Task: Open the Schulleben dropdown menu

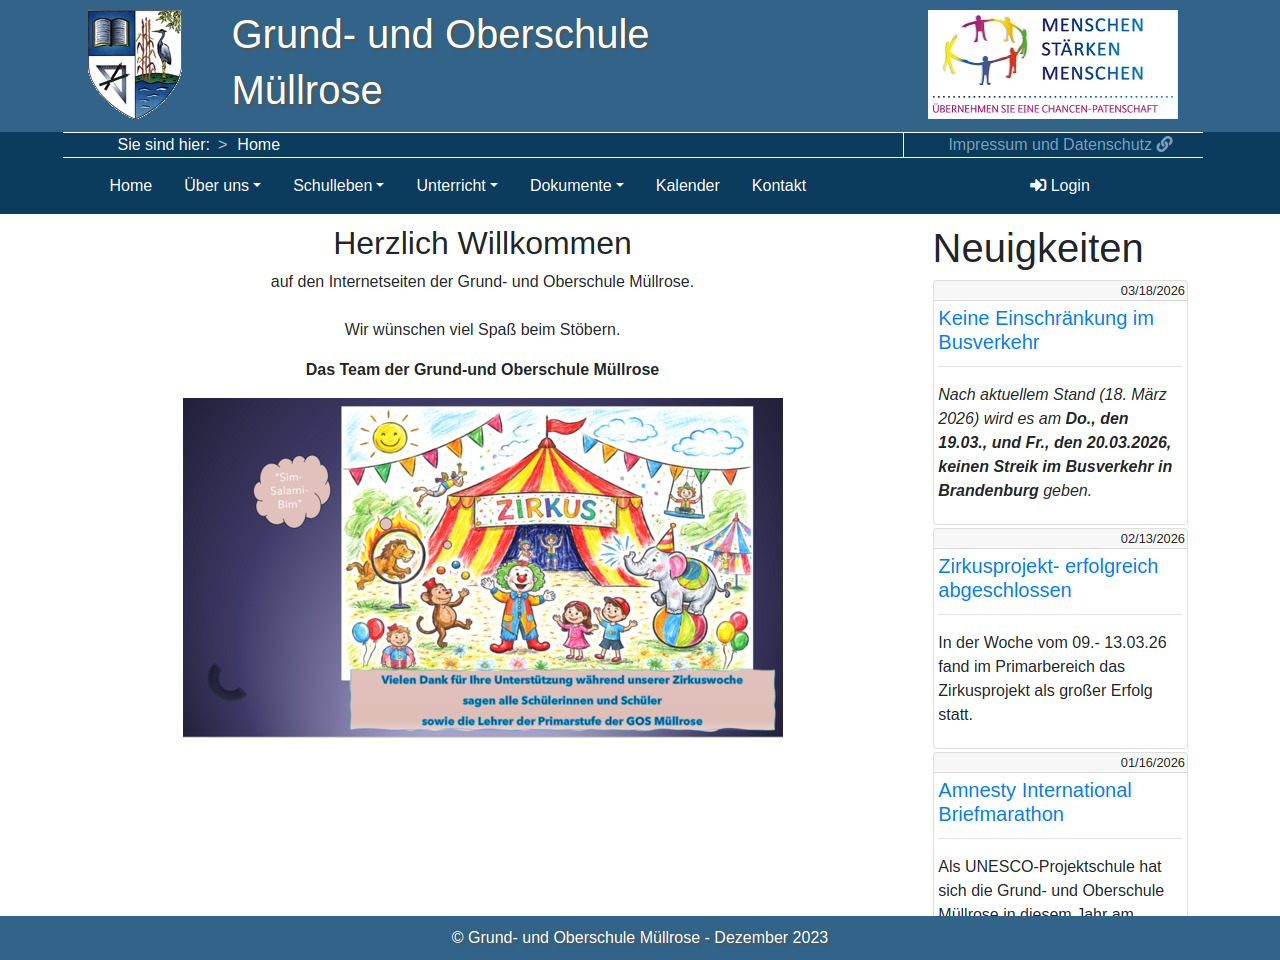Action: pos(338,186)
